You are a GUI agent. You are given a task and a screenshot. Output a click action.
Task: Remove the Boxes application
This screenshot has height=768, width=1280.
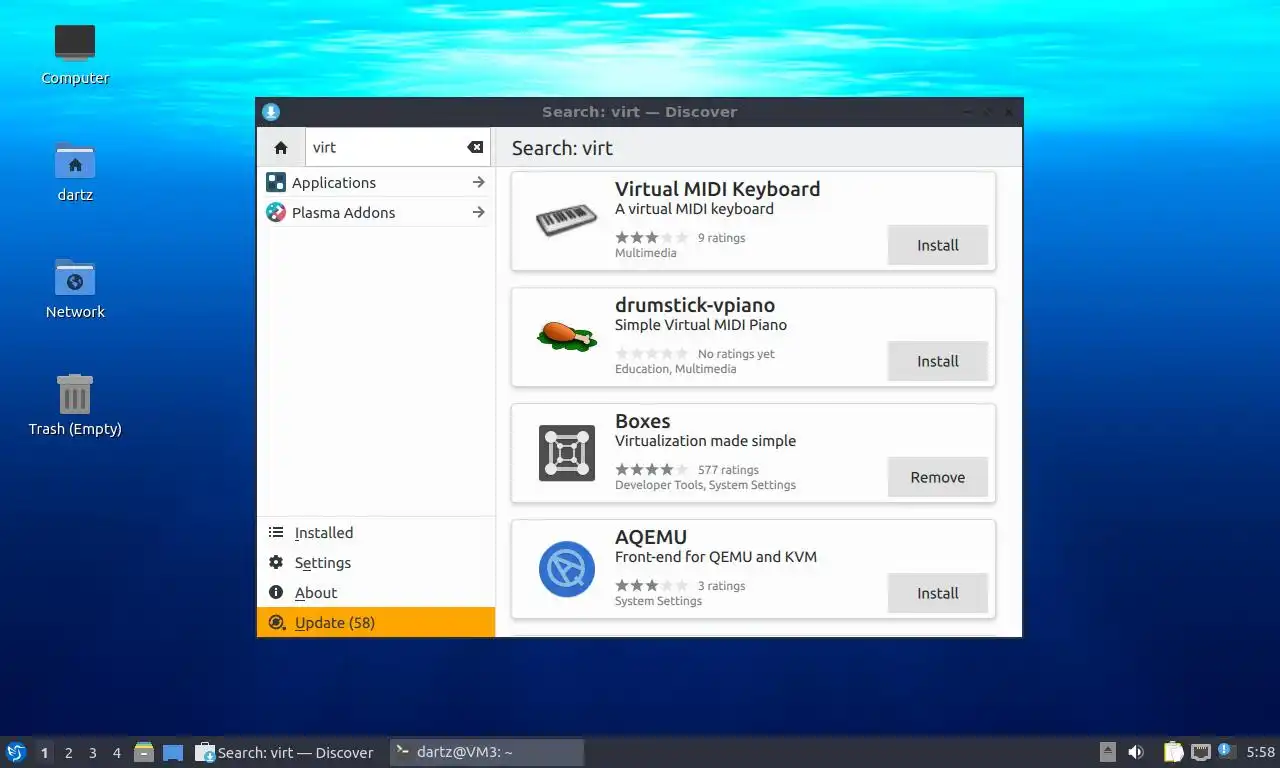click(938, 477)
